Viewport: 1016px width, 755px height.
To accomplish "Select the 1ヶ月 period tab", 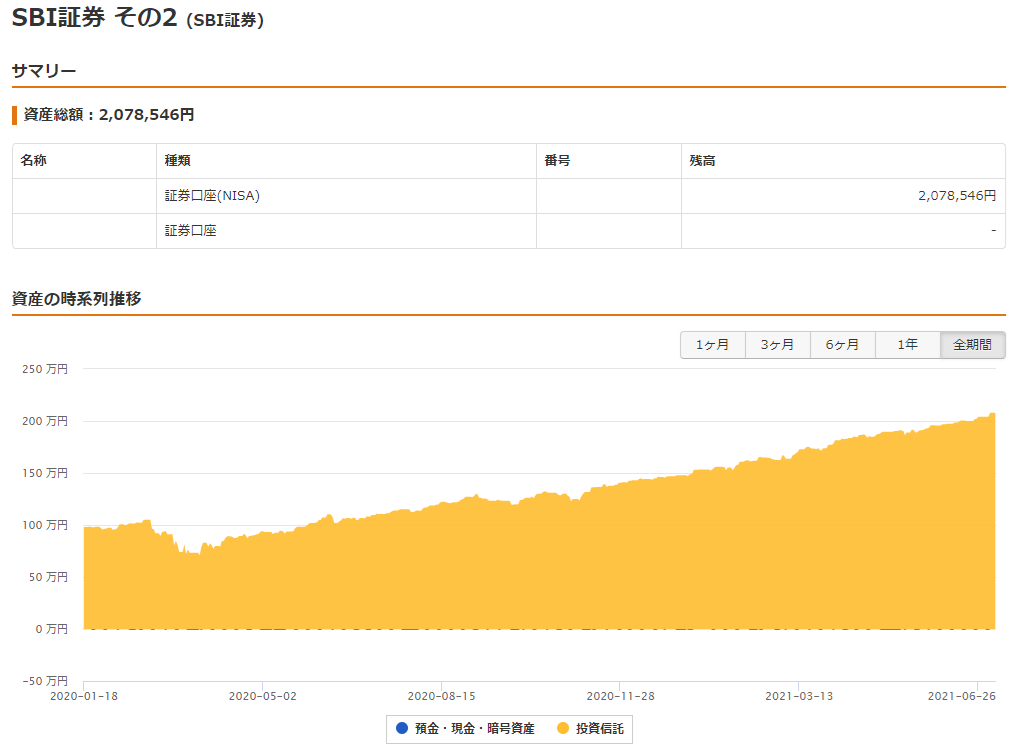I will click(713, 345).
